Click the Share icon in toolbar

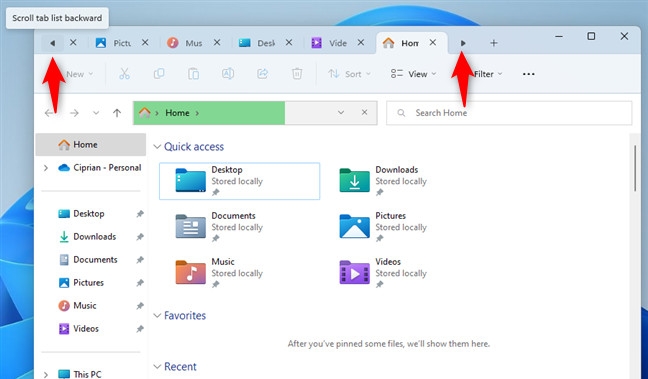tap(262, 74)
